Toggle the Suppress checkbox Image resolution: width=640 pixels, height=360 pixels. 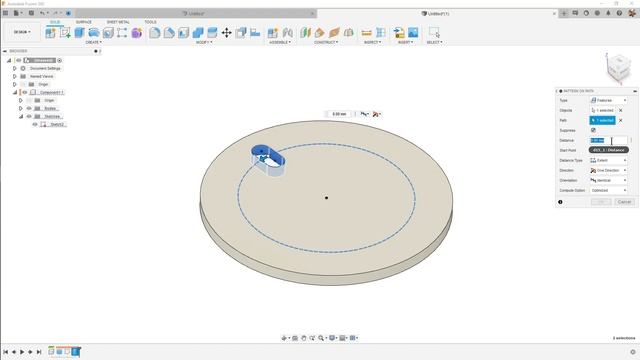[593, 130]
